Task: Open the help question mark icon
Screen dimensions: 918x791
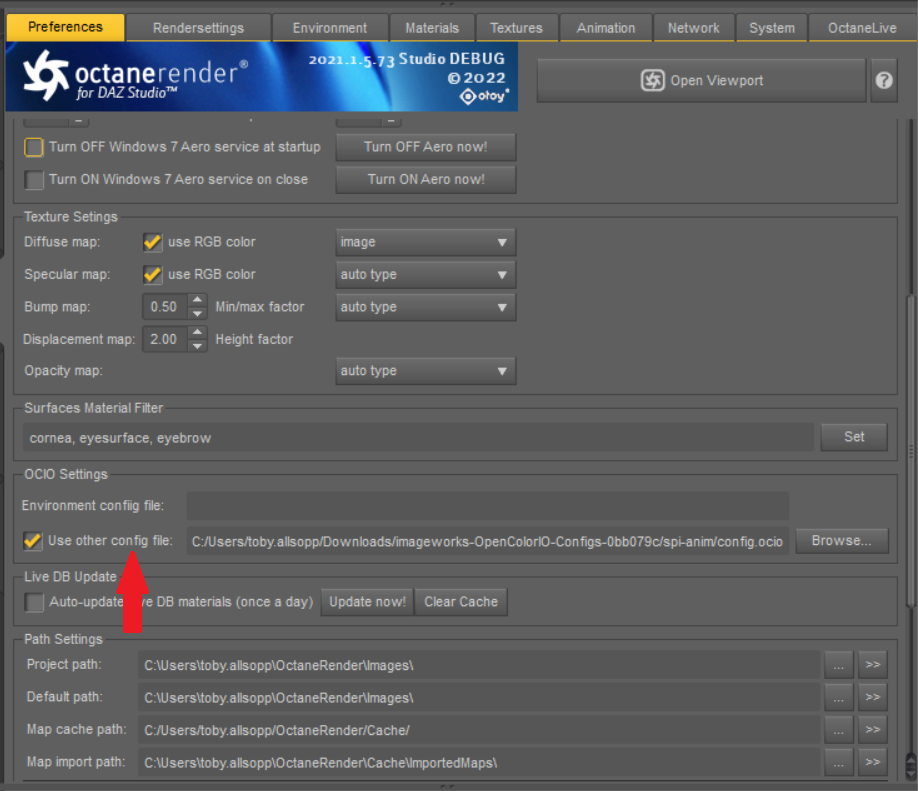Action: point(883,80)
